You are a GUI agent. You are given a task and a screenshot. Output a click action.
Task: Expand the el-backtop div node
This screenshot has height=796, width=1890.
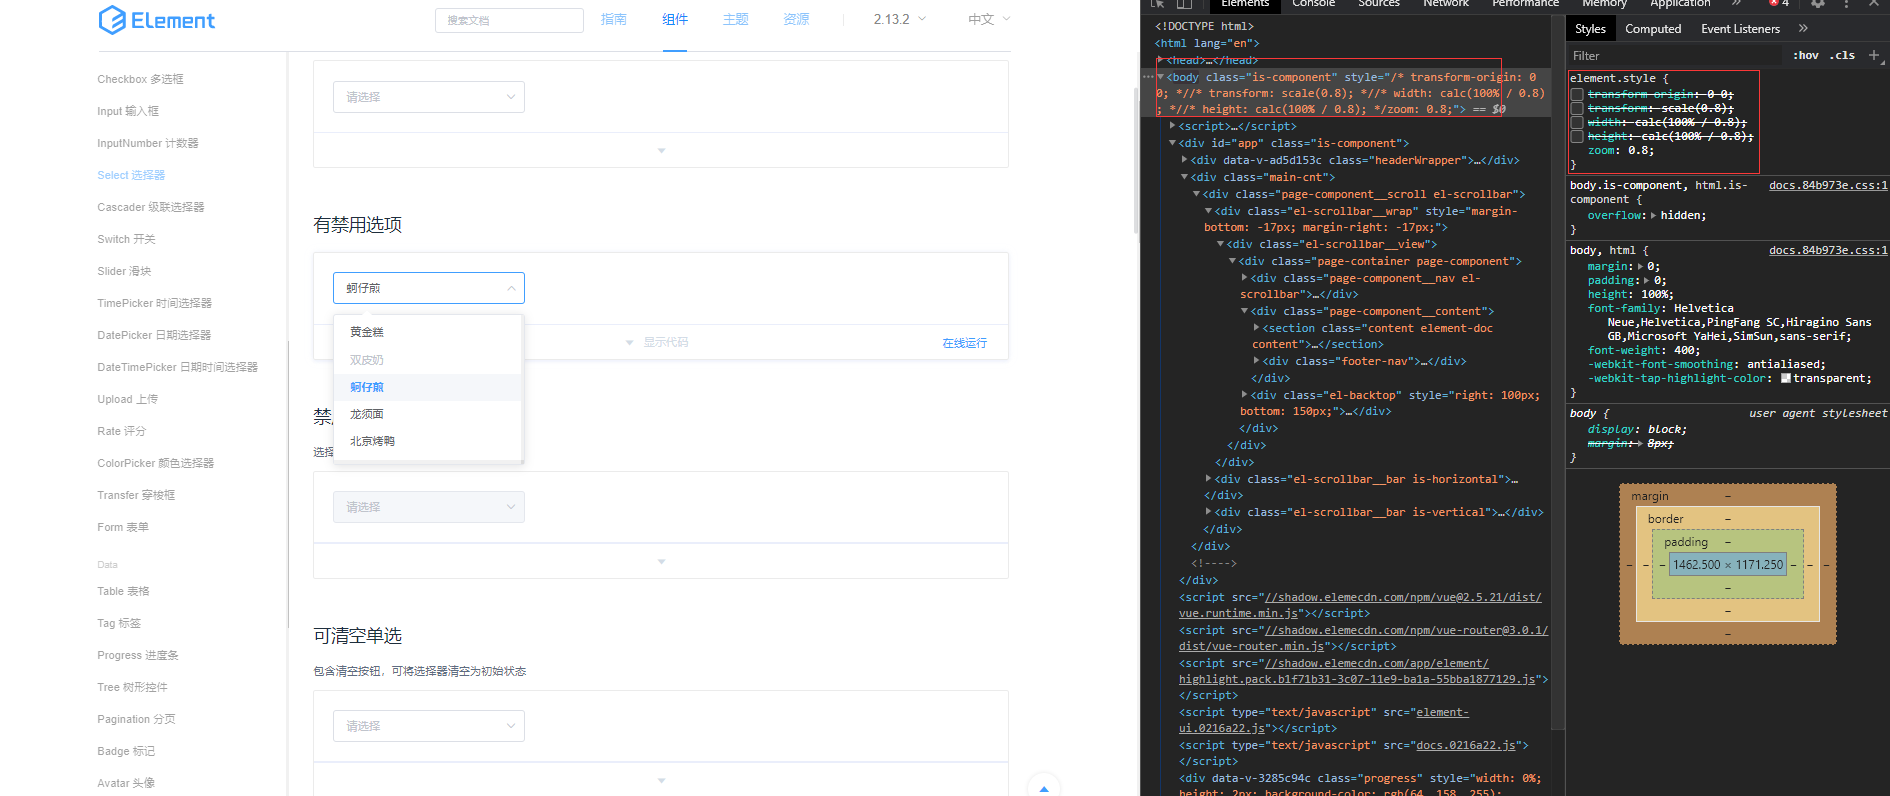tap(1245, 395)
